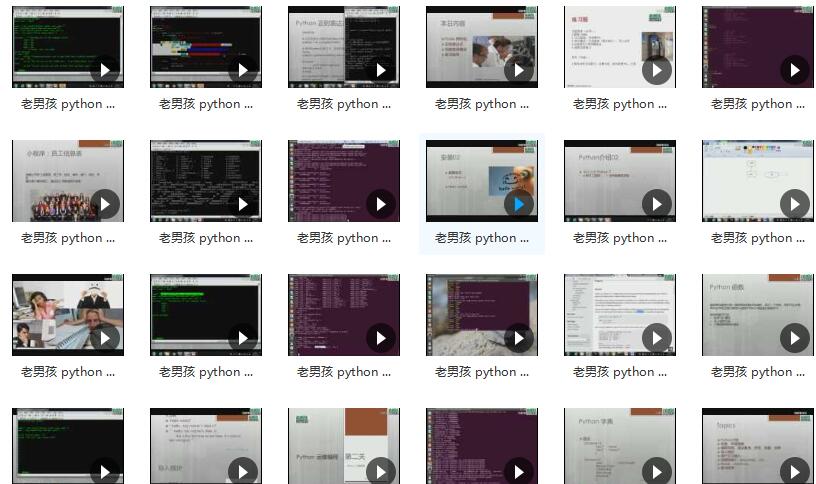The height and width of the screenshot is (484, 816).
Task: Open the 练习题 slide thumbnail
Action: tap(620, 47)
